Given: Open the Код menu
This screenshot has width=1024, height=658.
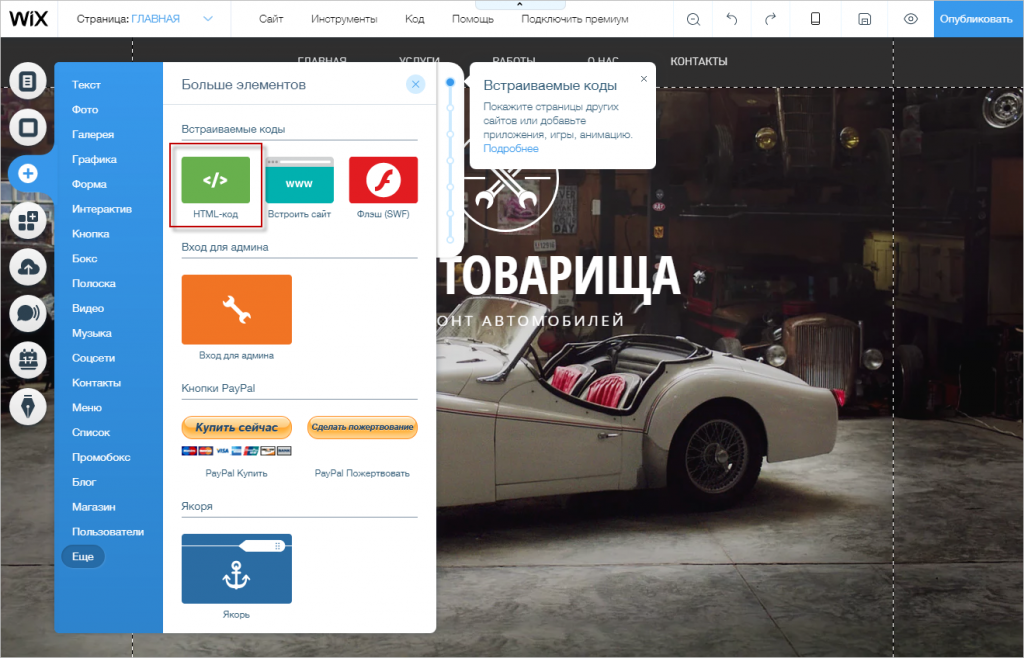Looking at the screenshot, I should [415, 19].
